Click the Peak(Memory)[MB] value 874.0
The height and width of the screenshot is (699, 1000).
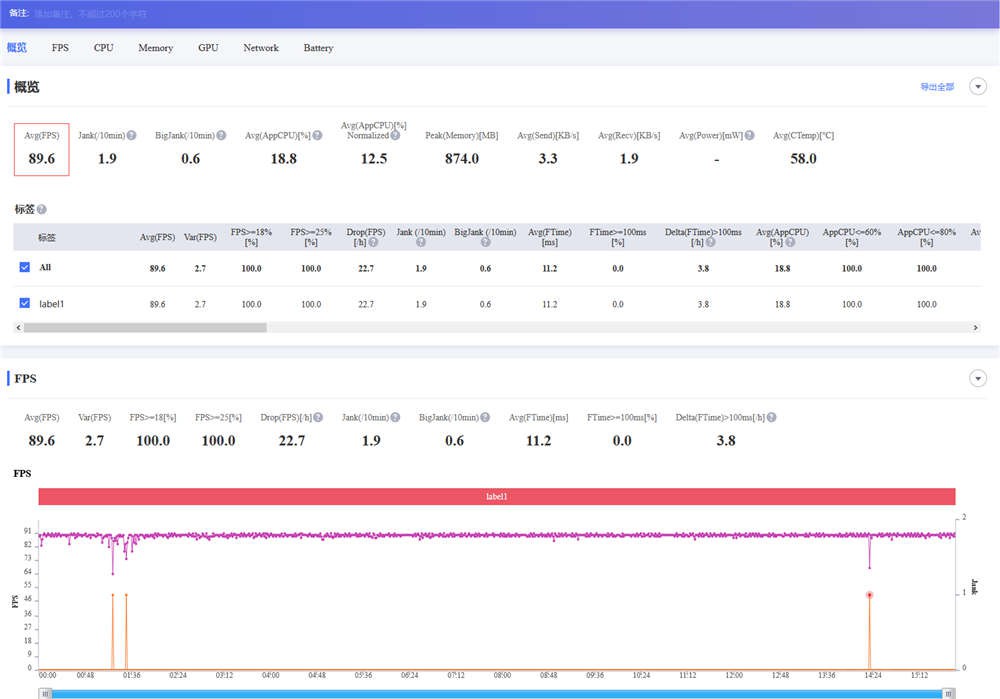462,159
